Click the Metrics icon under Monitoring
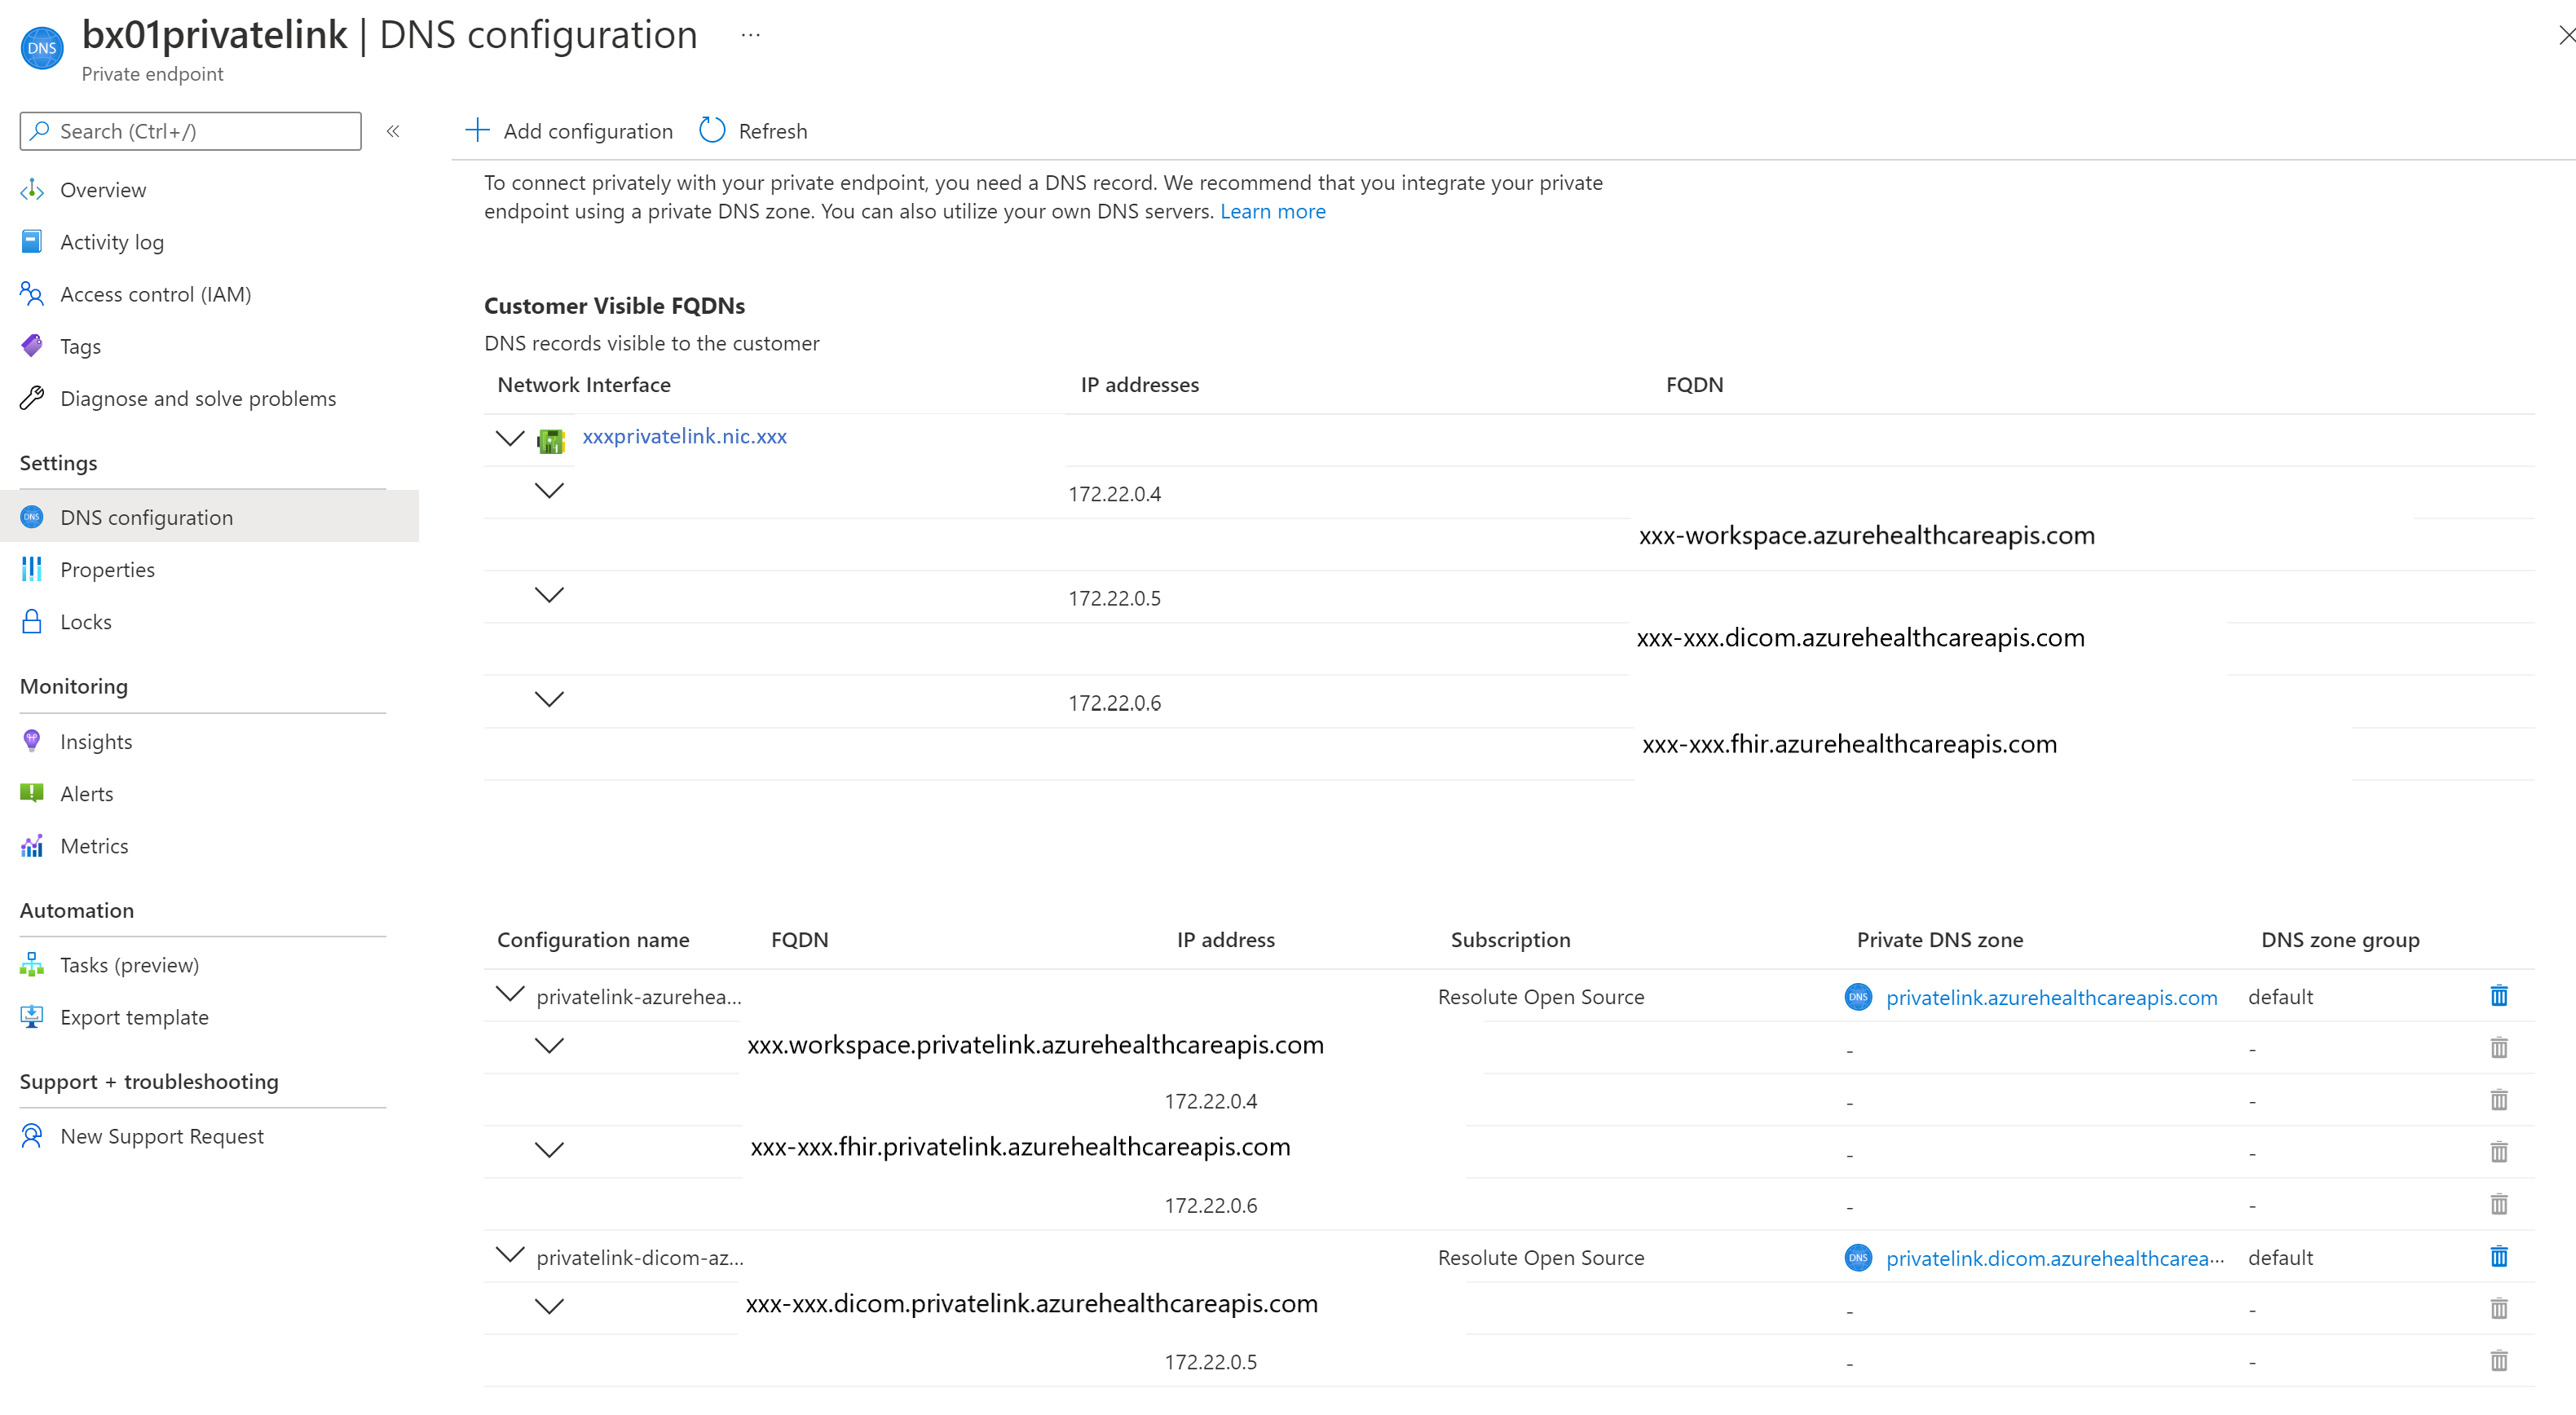Screen dimensions: 2576x1415 (31, 845)
